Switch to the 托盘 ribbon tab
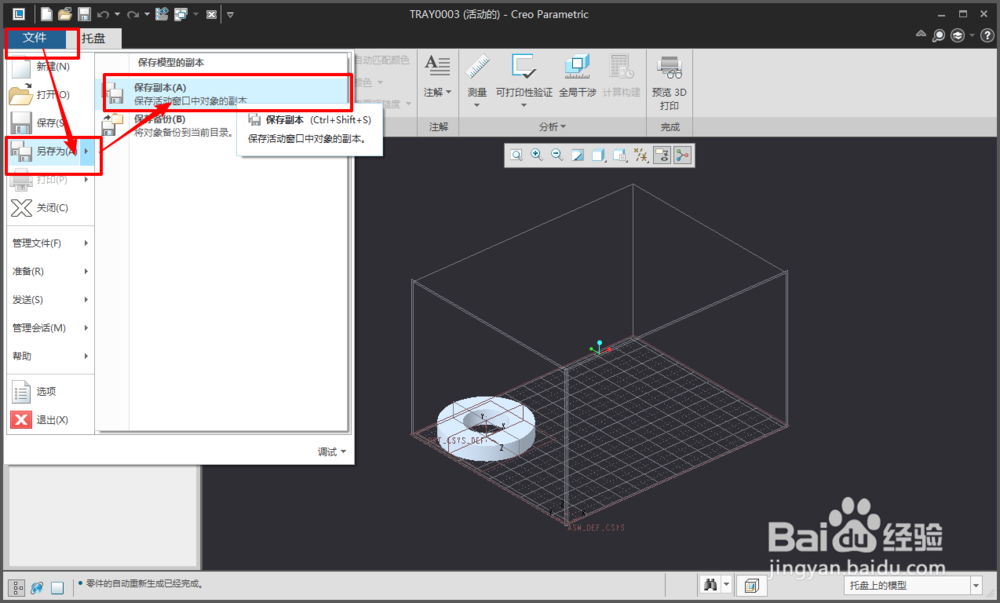The height and width of the screenshot is (603, 1000). [x=93, y=38]
